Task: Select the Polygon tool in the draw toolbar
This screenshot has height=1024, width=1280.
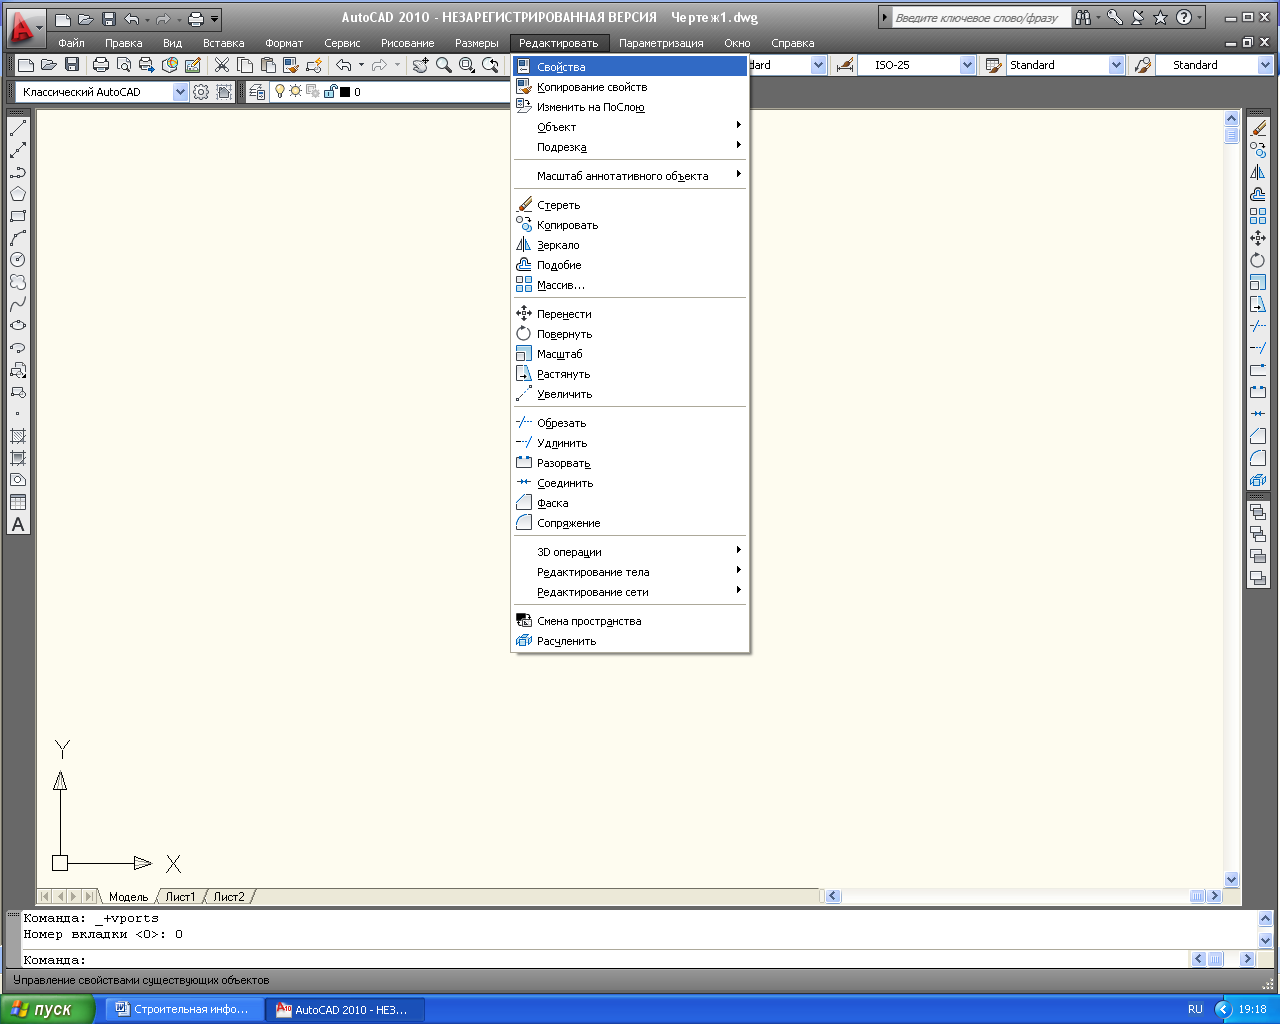Action: [x=18, y=194]
